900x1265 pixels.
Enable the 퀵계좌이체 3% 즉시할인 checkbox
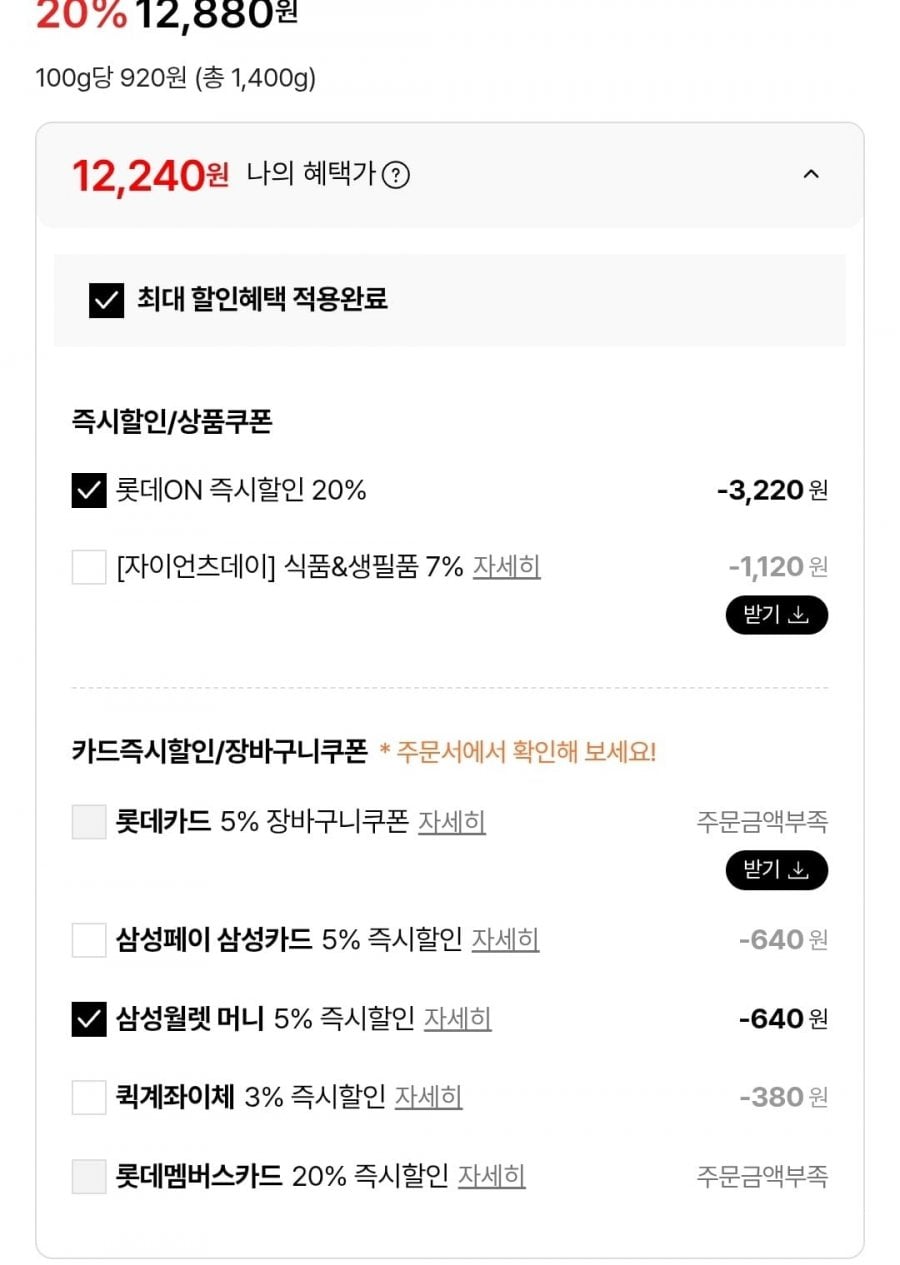click(89, 1097)
